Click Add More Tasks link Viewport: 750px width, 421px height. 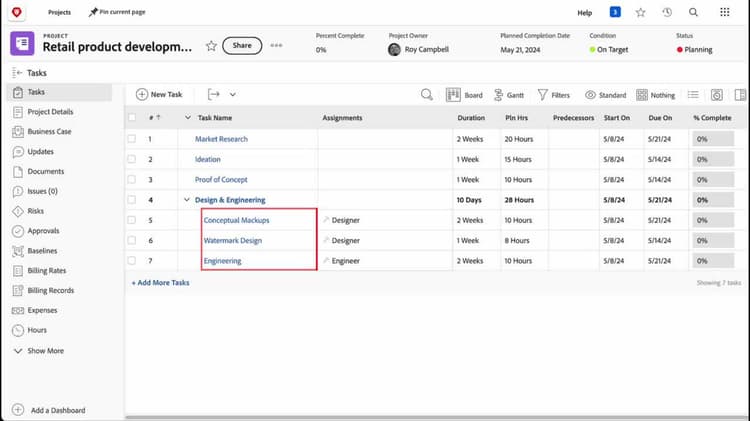click(x=161, y=283)
